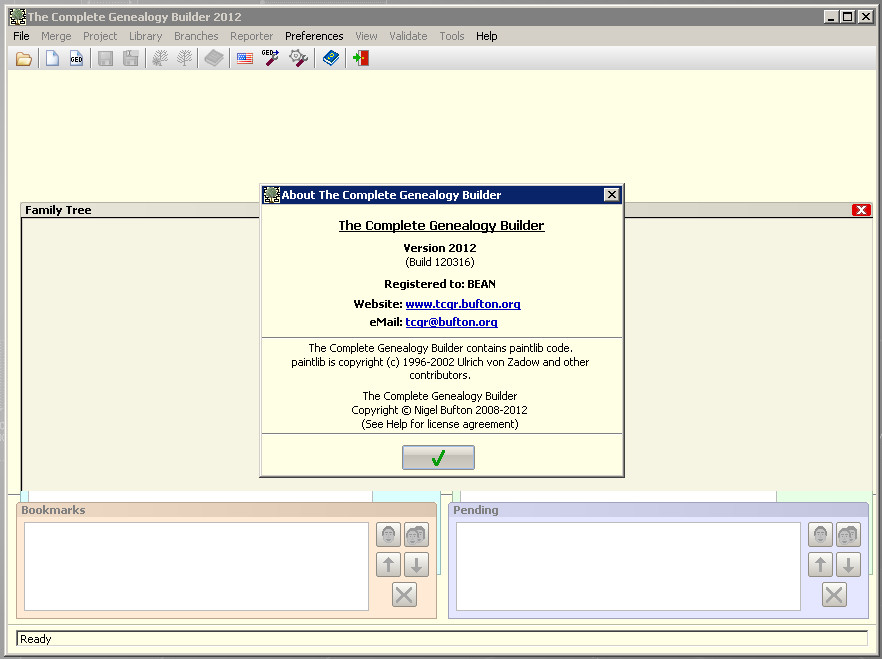This screenshot has width=882, height=659.
Task: Click the Registered to: BEAN text
Action: tap(440, 284)
